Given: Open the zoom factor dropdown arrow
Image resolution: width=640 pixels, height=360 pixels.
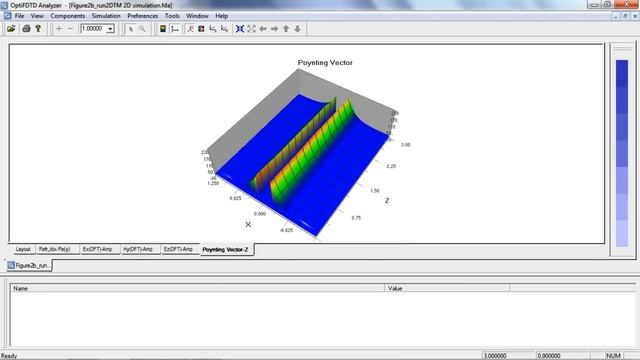Looking at the screenshot, I should [x=110, y=29].
